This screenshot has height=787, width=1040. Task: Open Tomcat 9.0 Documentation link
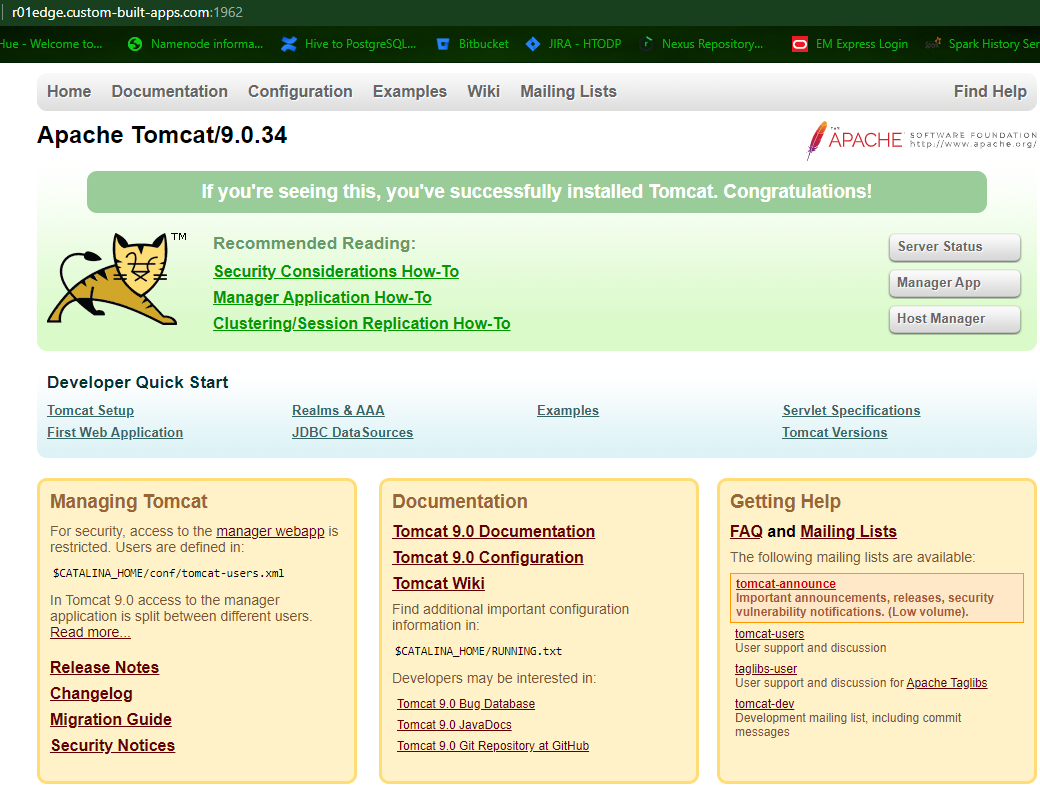coord(493,532)
